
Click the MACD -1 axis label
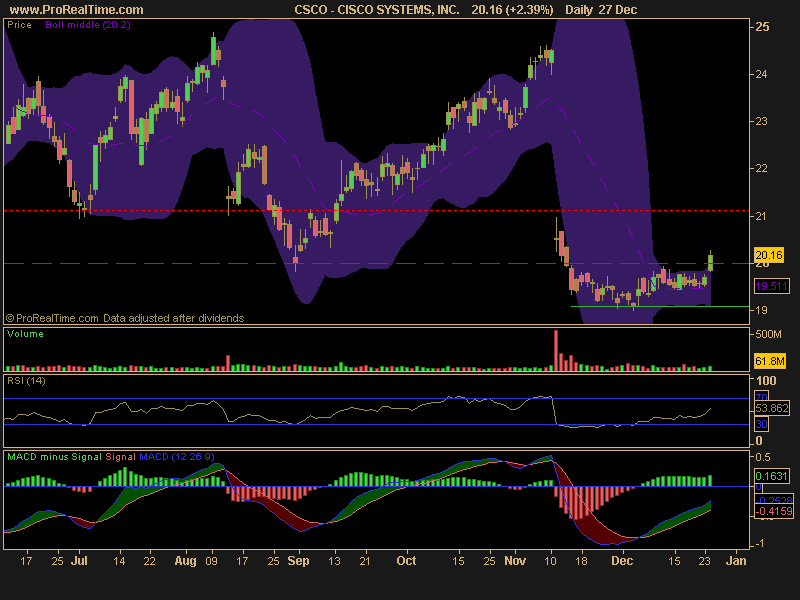[x=760, y=544]
